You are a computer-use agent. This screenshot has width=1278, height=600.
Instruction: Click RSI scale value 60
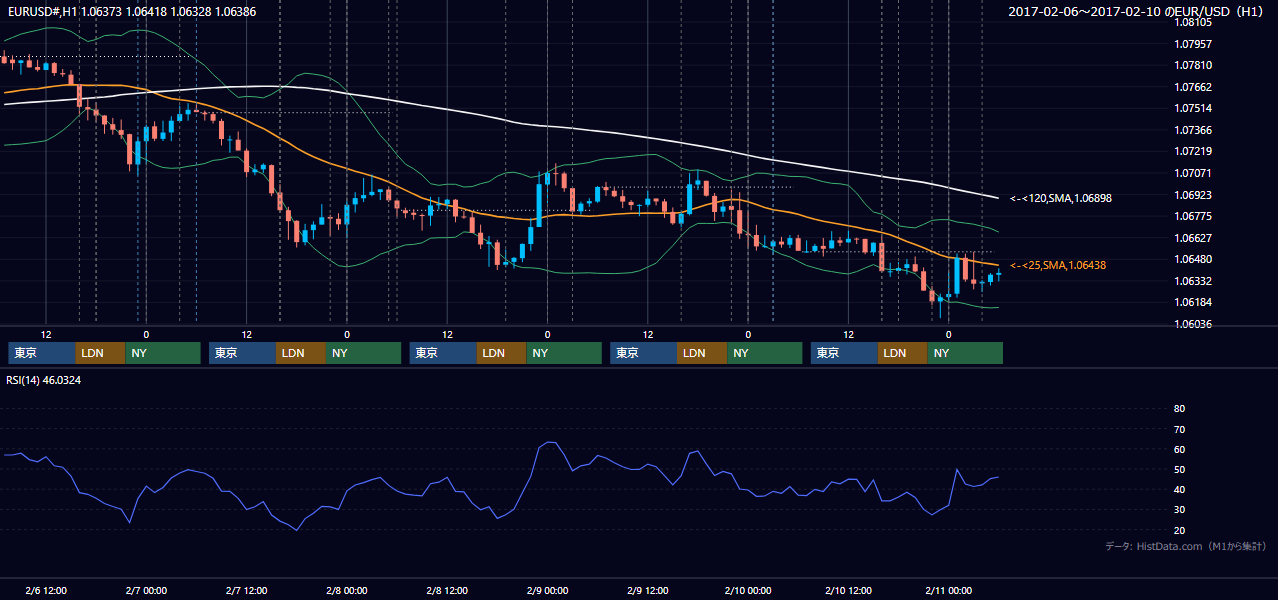pyautogui.click(x=1179, y=449)
